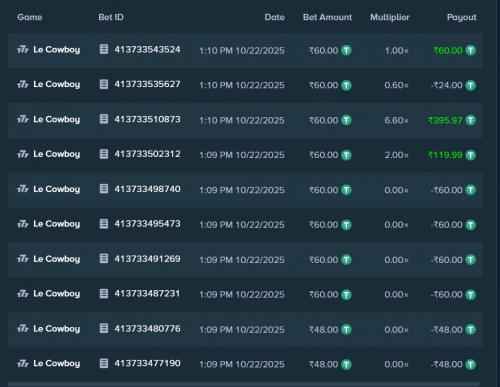The height and width of the screenshot is (387, 500).
Task: Open bet ID 413733487231
Action: 147,293
